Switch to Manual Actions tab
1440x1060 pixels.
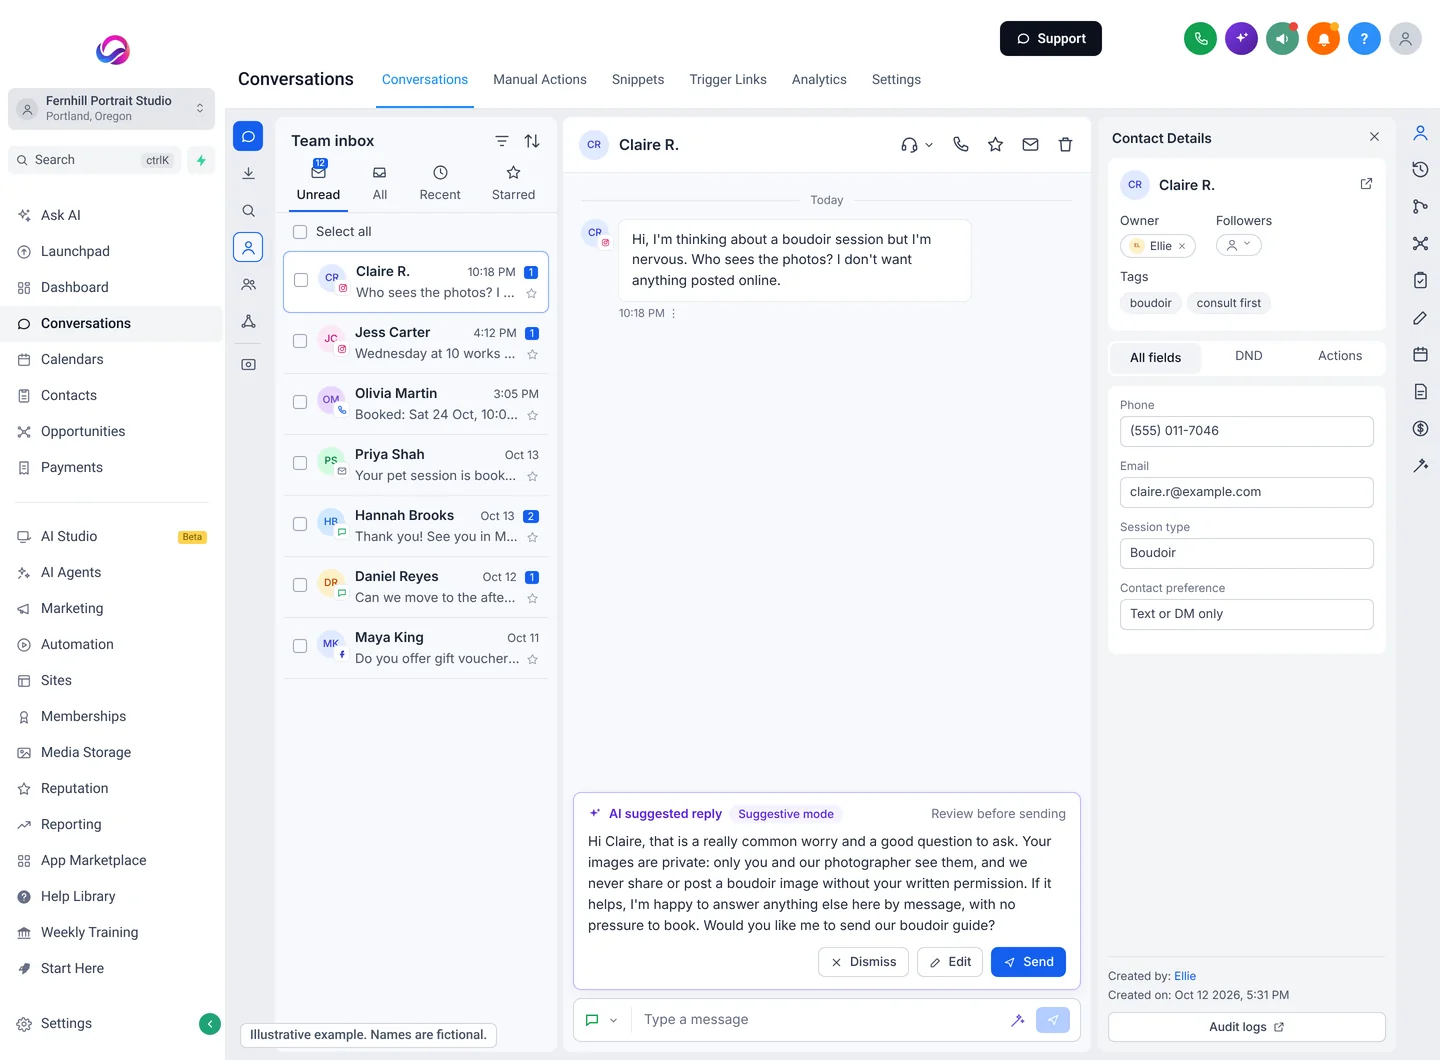[x=540, y=80]
